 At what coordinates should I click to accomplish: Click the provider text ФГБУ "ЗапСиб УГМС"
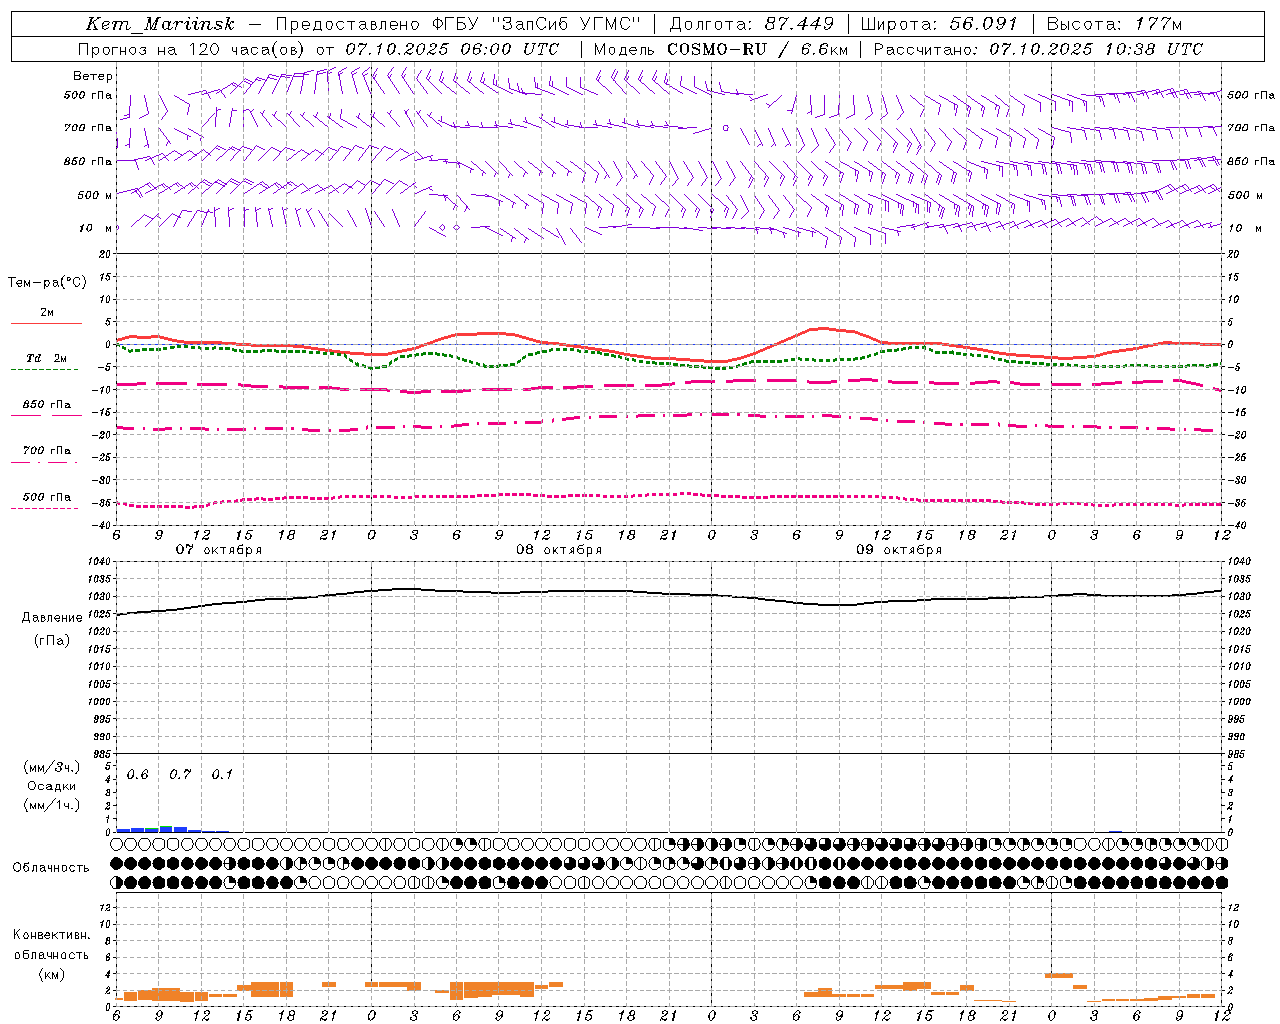(x=535, y=24)
